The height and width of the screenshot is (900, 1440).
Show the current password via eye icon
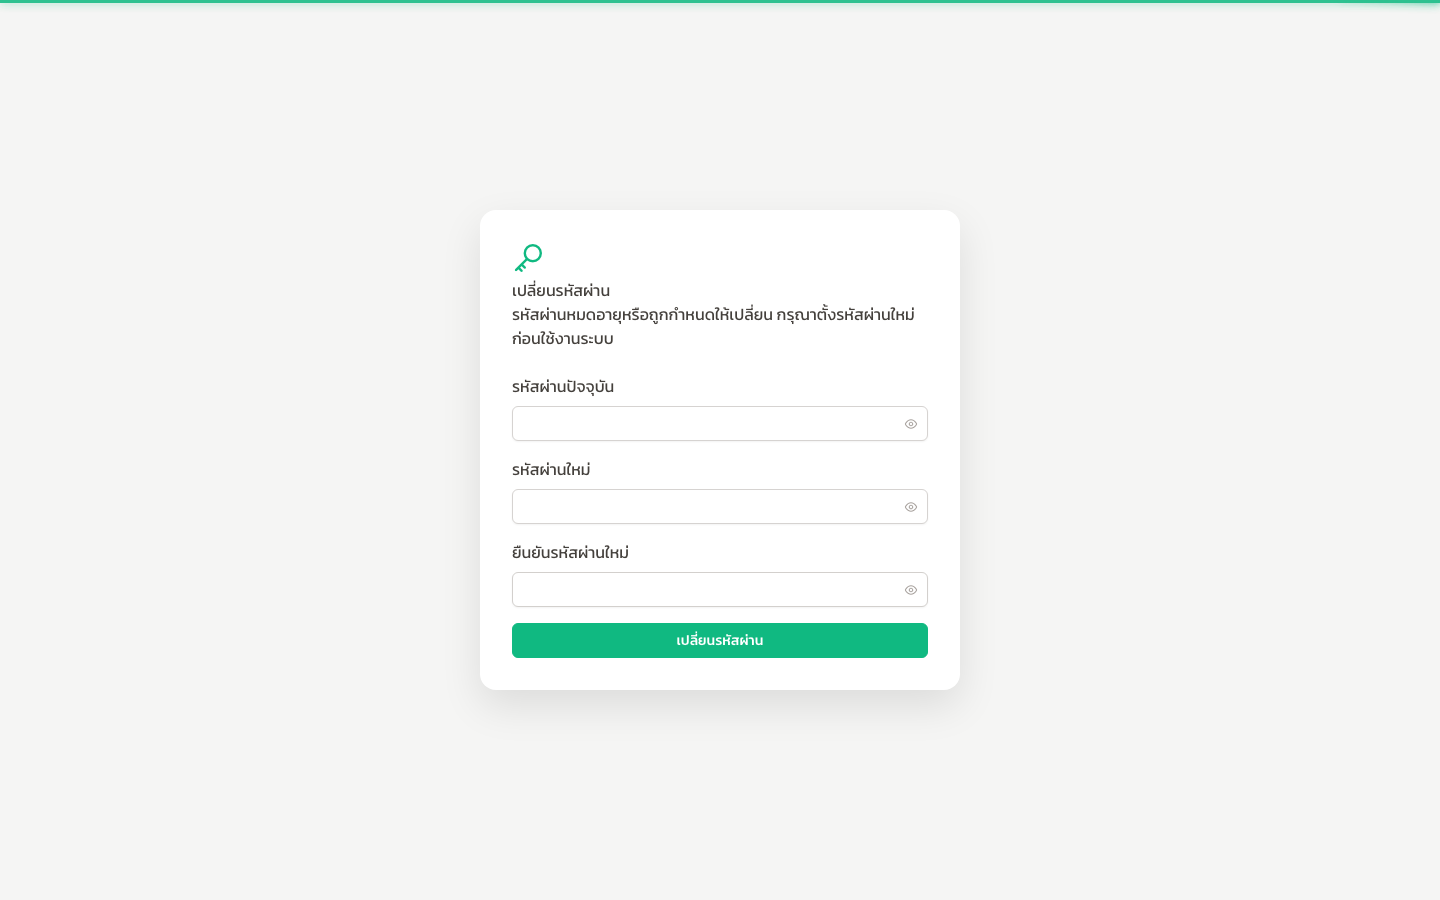(911, 424)
